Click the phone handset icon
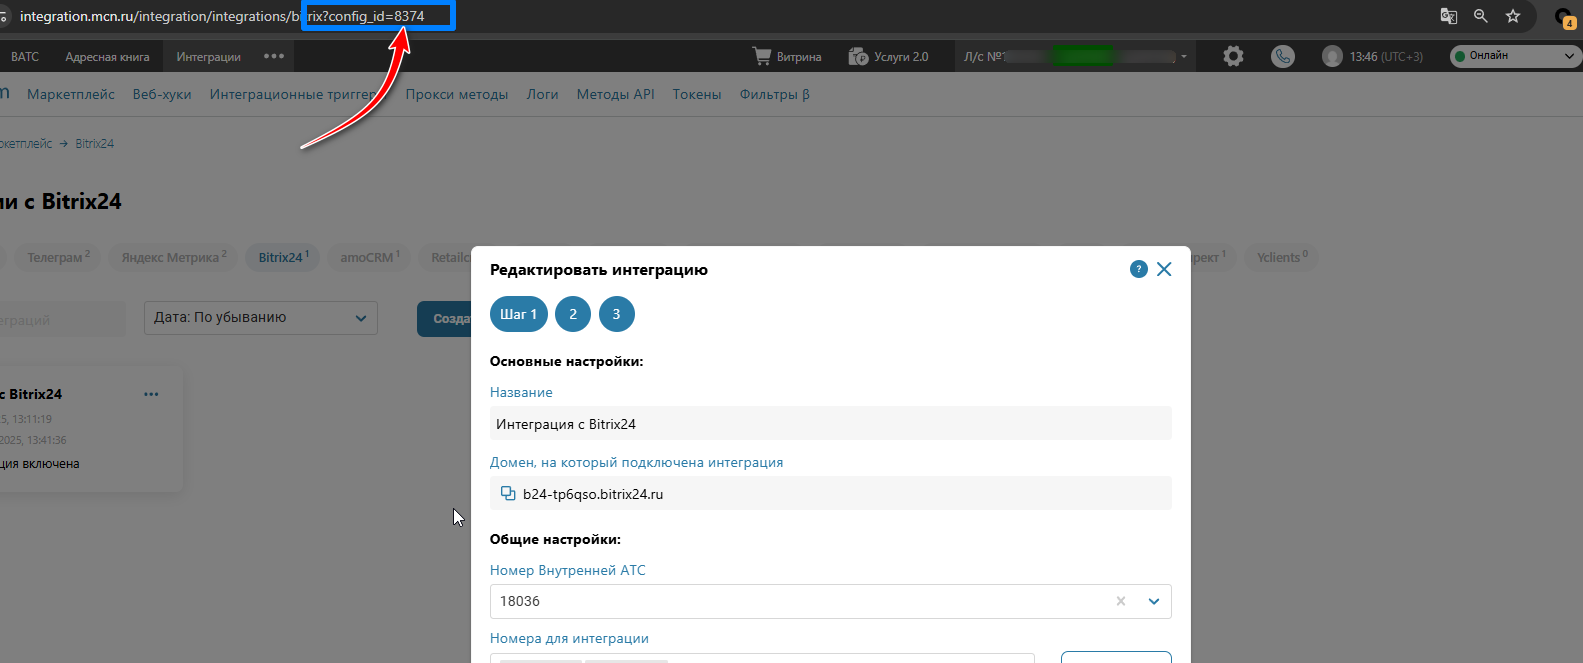The width and height of the screenshot is (1583, 663). (x=1282, y=56)
